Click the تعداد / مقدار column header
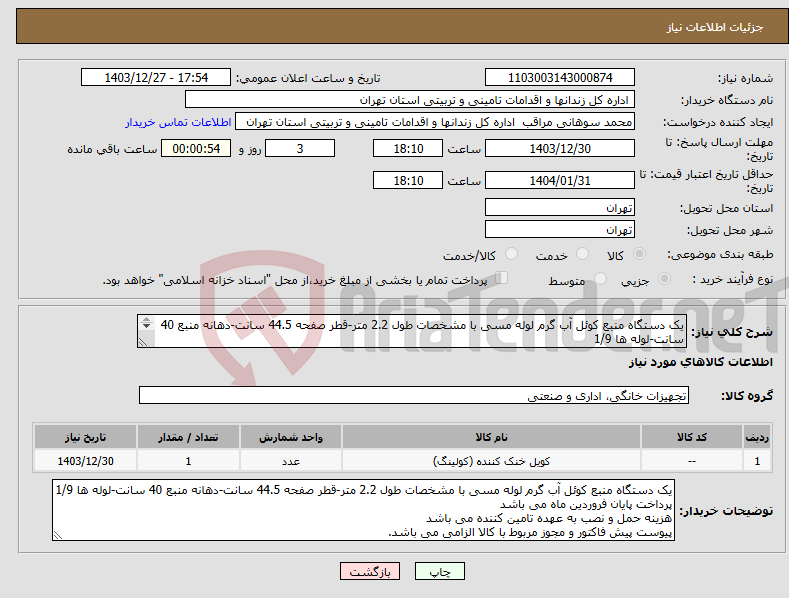This screenshot has height=598, width=789. [x=188, y=437]
